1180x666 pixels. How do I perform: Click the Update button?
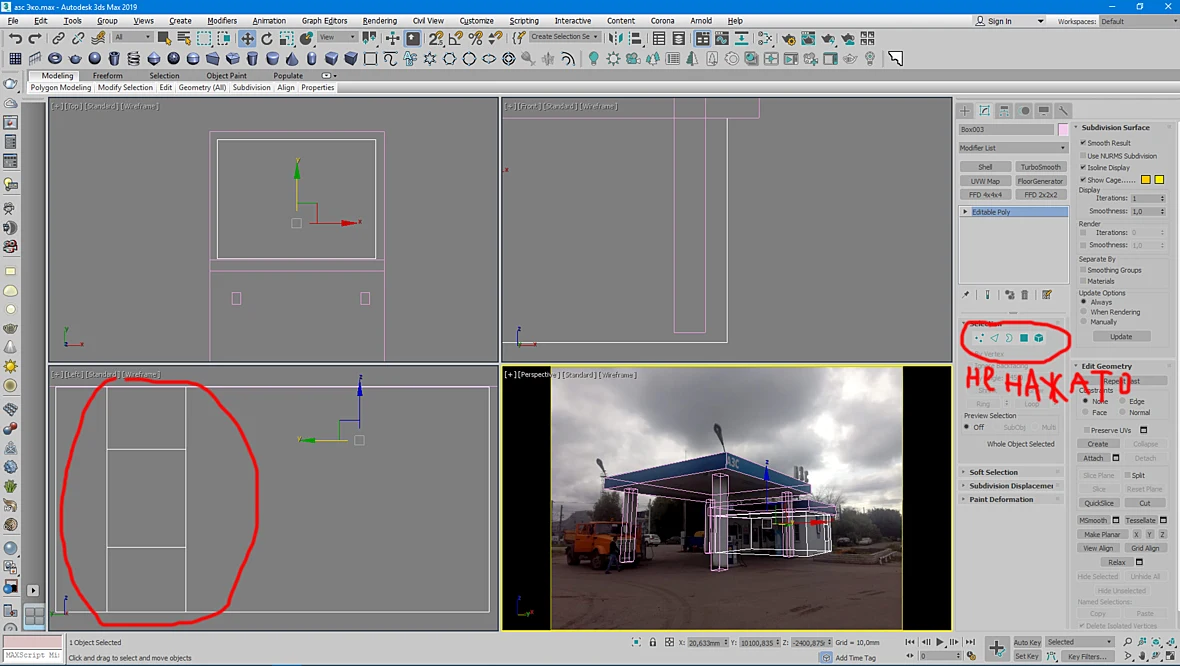click(1121, 336)
